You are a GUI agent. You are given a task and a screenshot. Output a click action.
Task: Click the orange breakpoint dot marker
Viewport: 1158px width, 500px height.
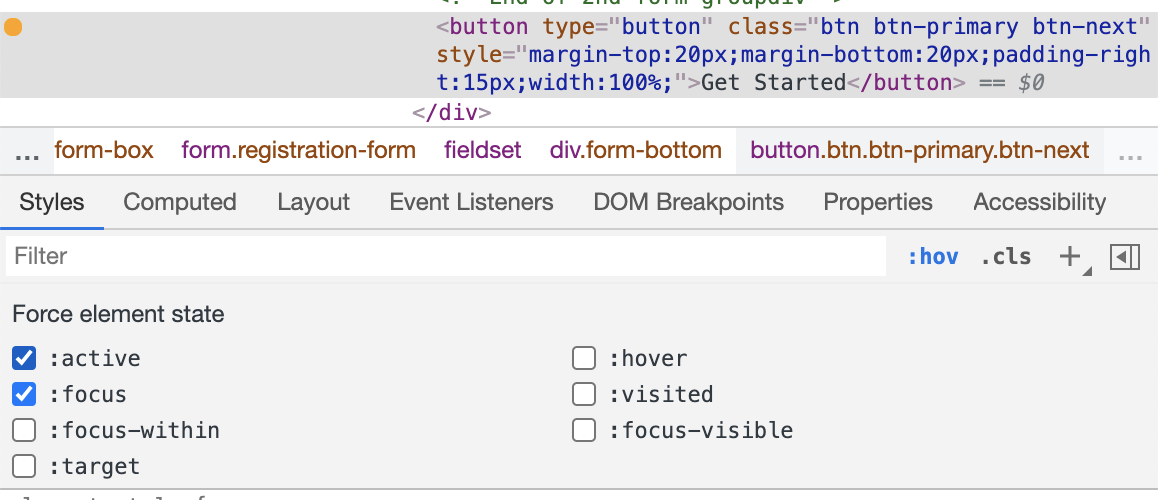point(13,27)
